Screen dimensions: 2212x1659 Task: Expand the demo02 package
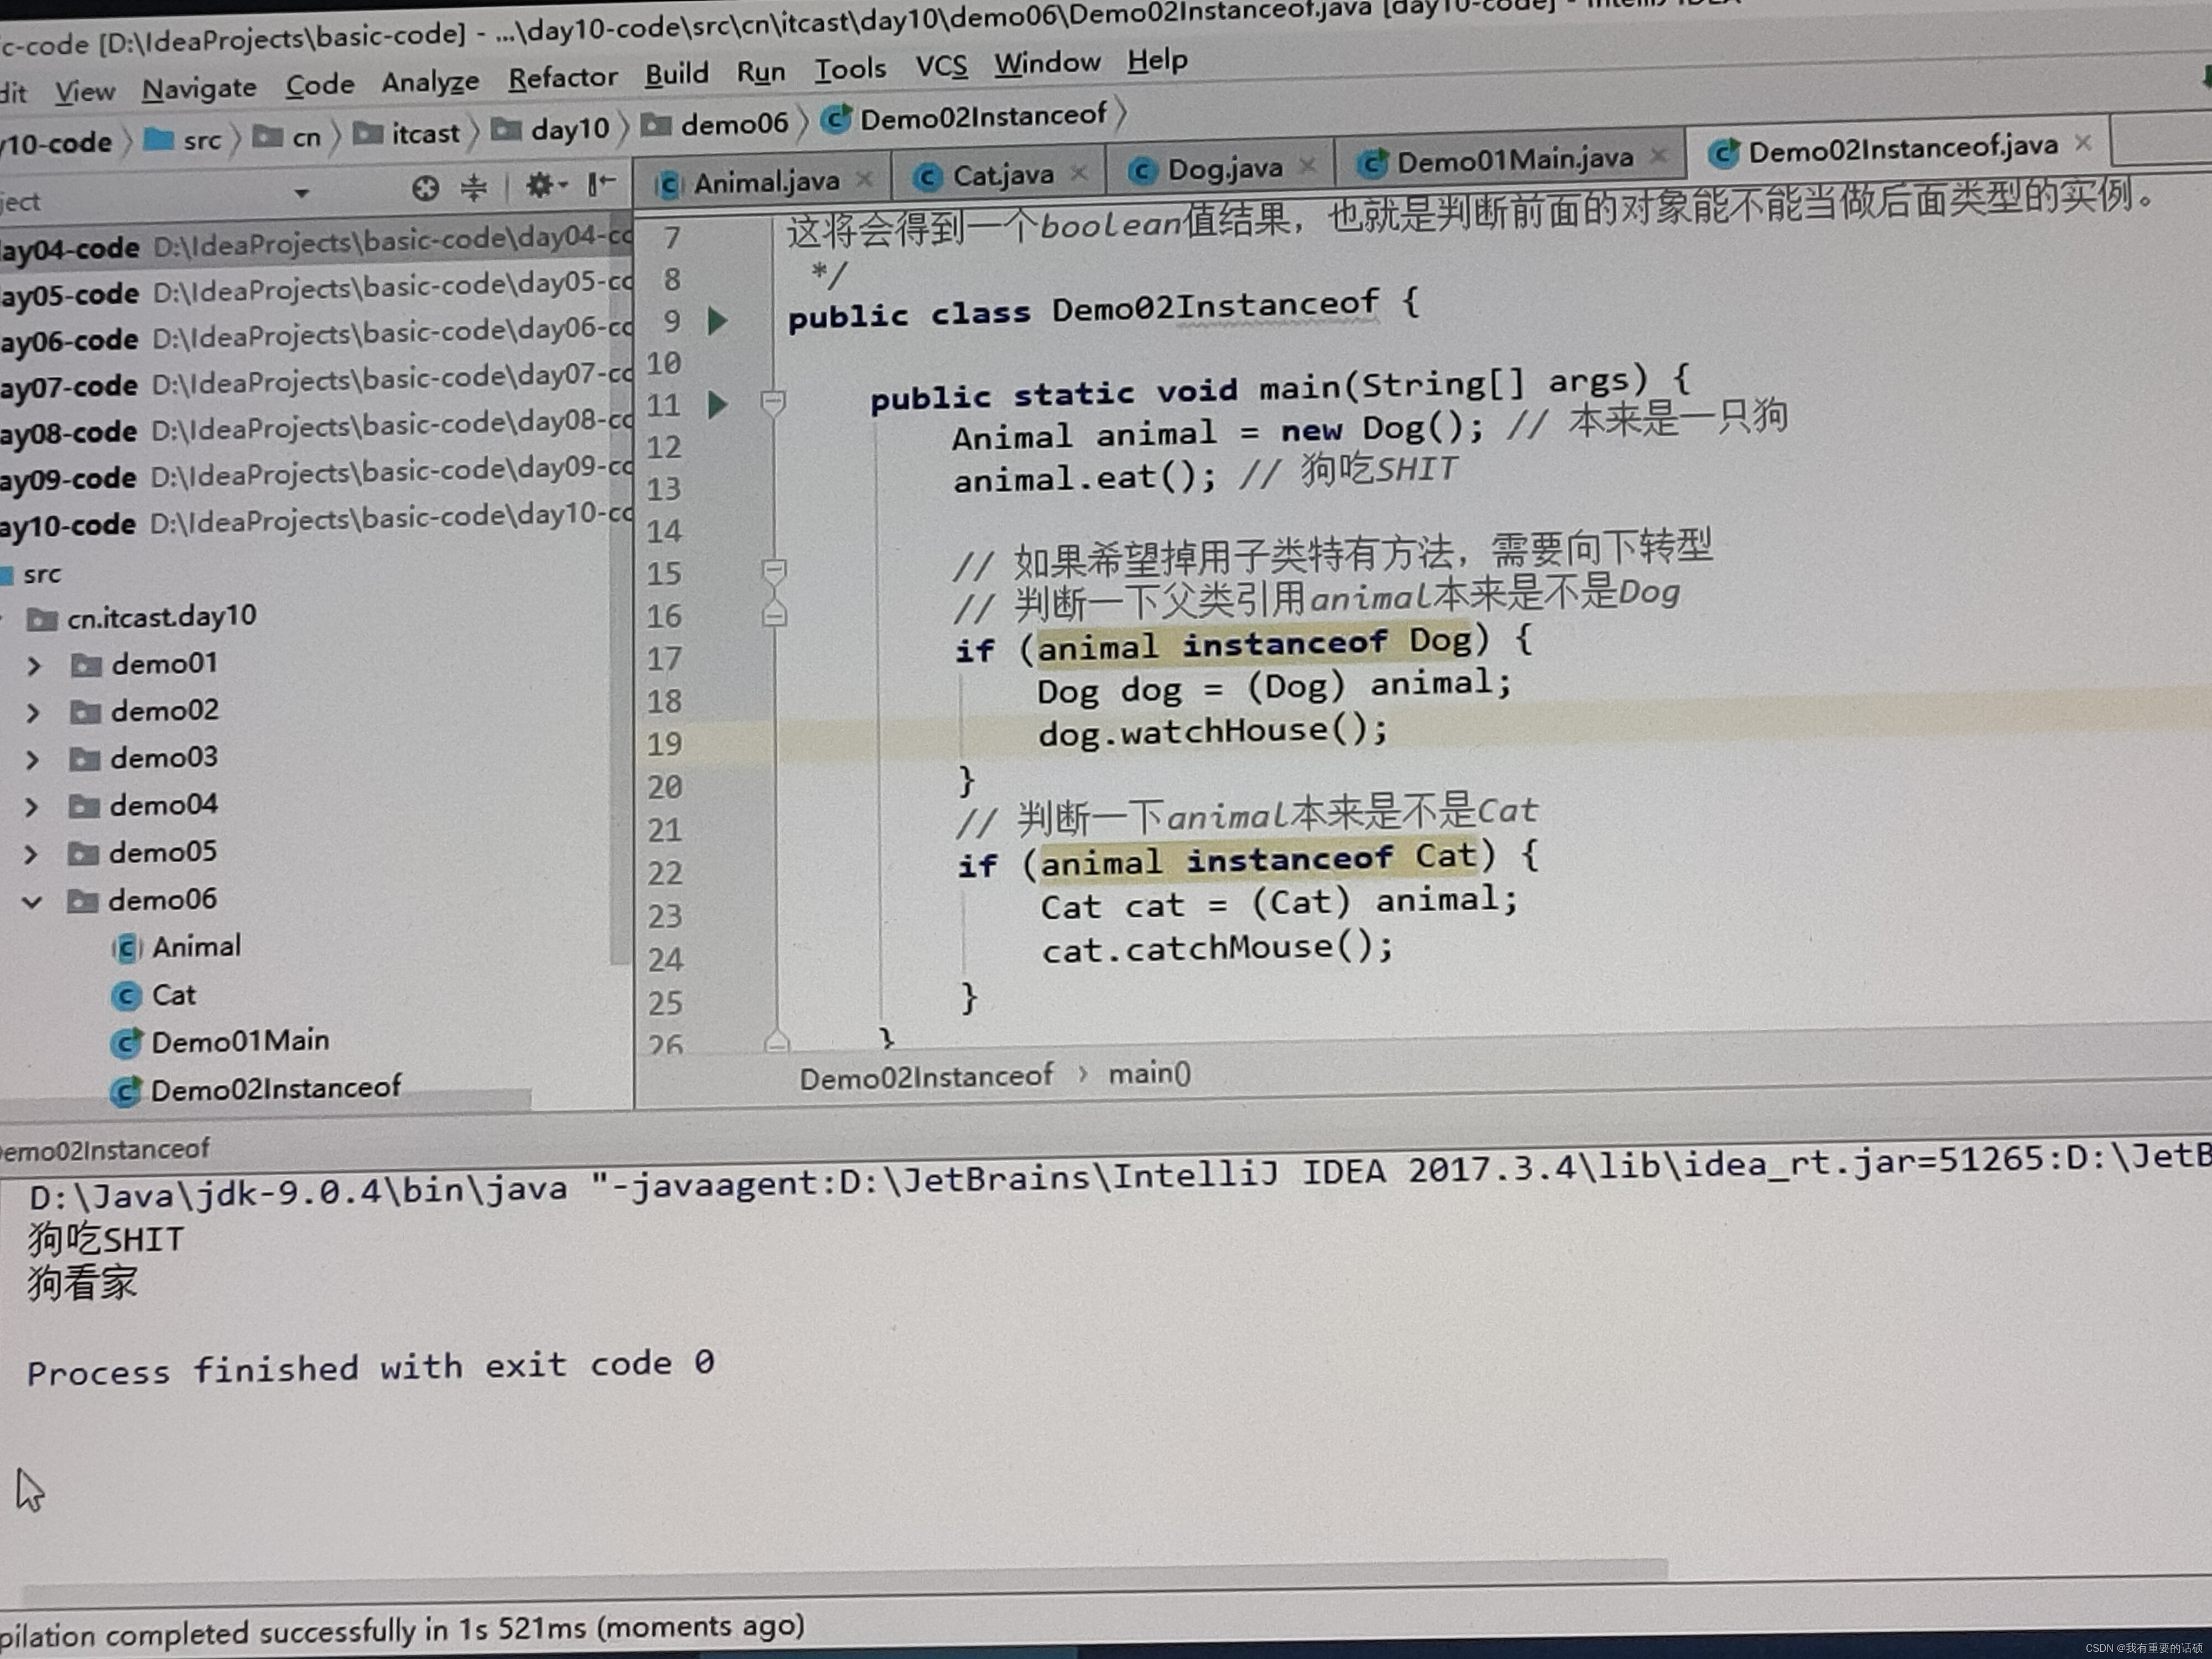click(x=33, y=713)
